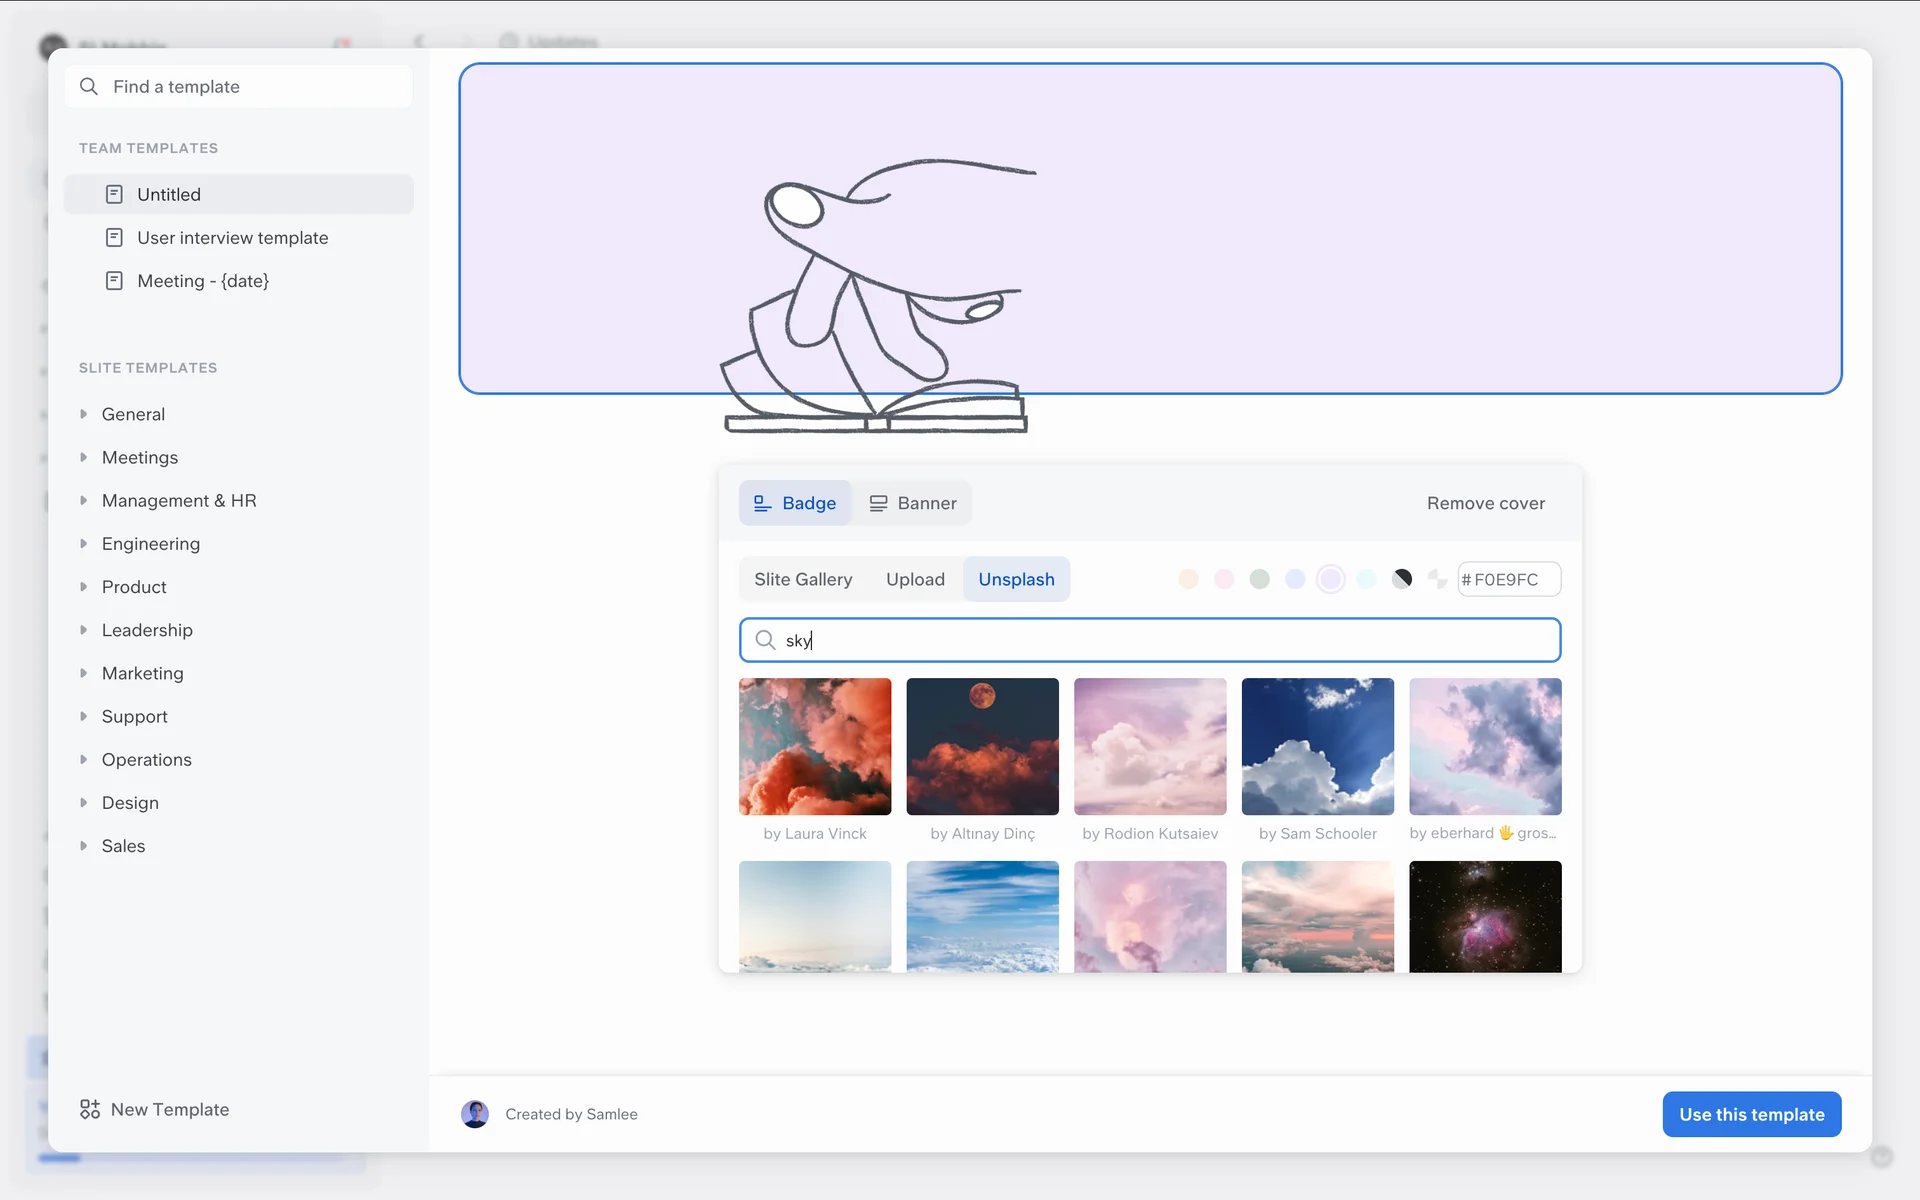The height and width of the screenshot is (1200, 1920).
Task: Click the New Template plus icon
Action: (90, 1109)
